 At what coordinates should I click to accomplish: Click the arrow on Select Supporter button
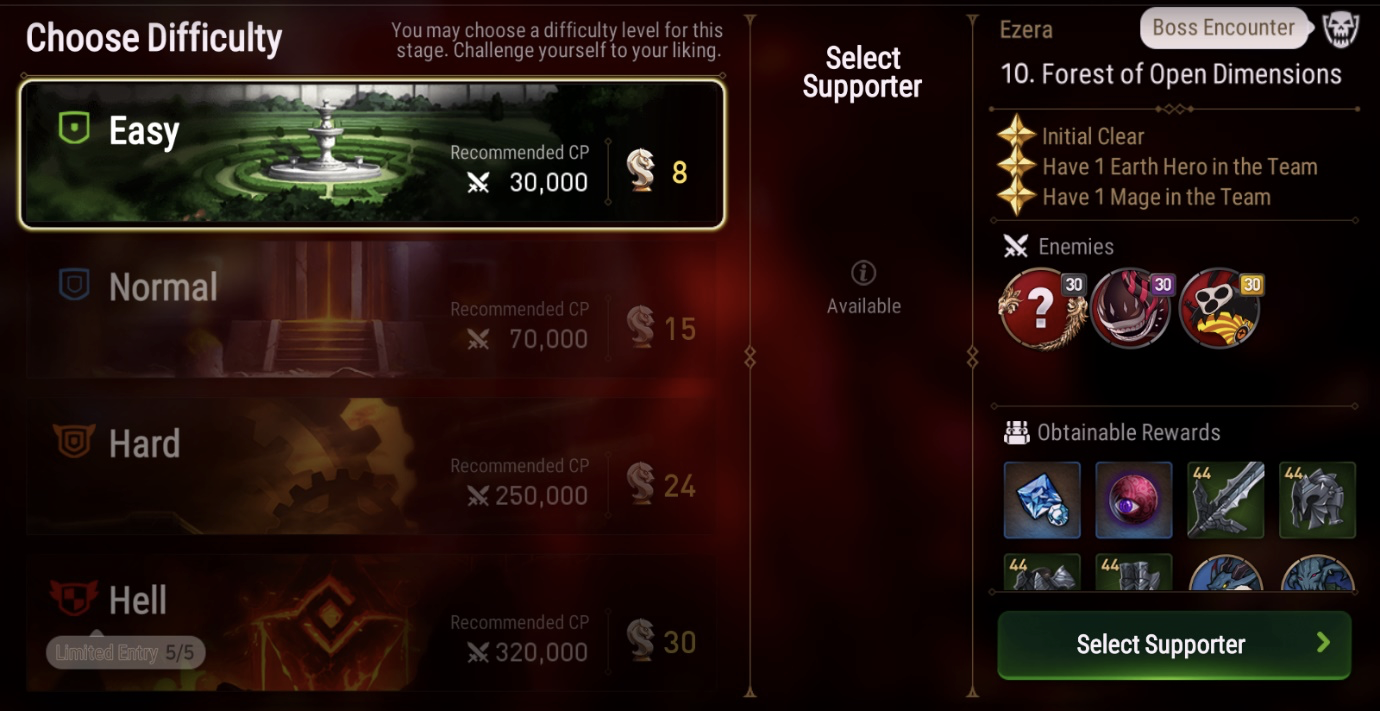tap(1323, 643)
